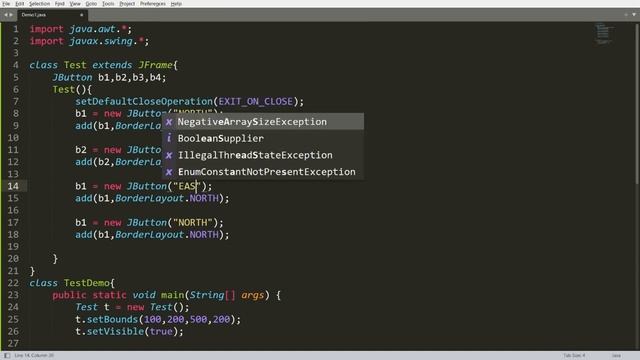Choose NegativeArraySizeException from autocomplete
Viewport: 640px width, 360px height.
263,122
